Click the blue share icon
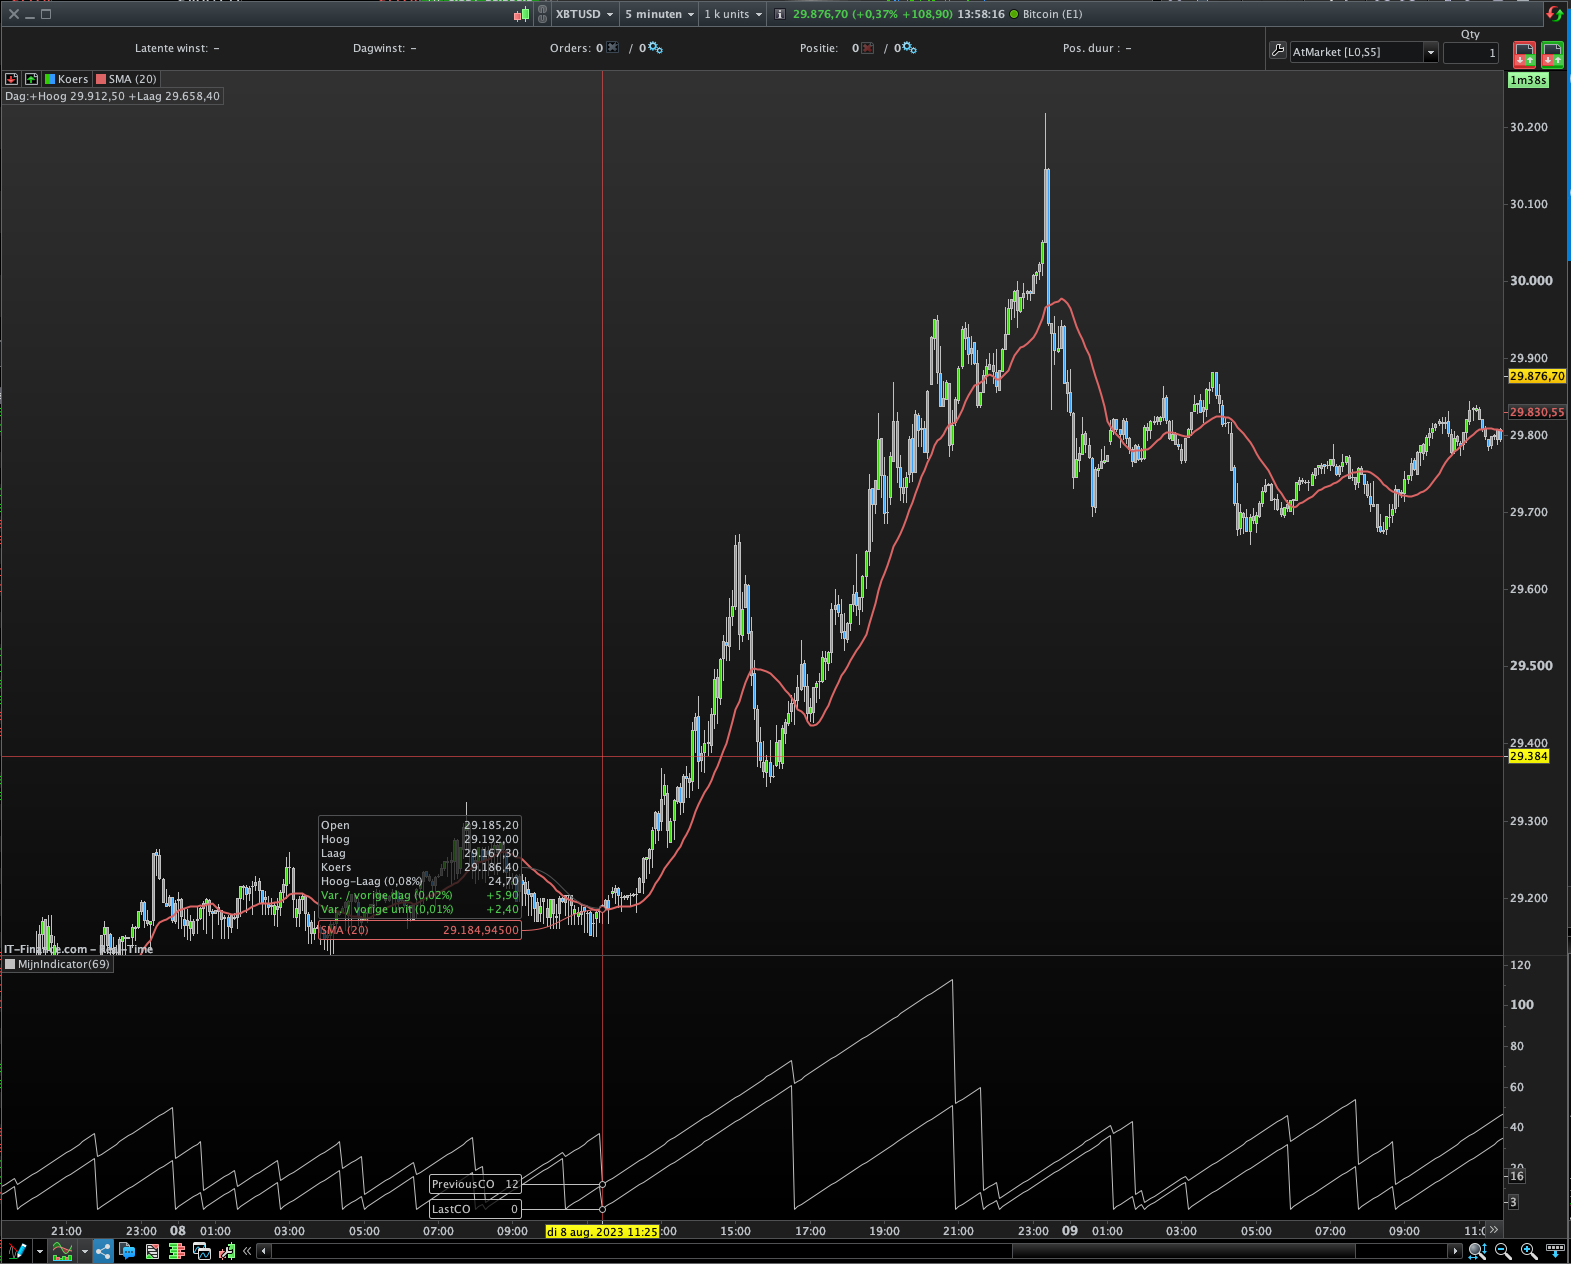This screenshot has width=1571, height=1264. [x=103, y=1251]
